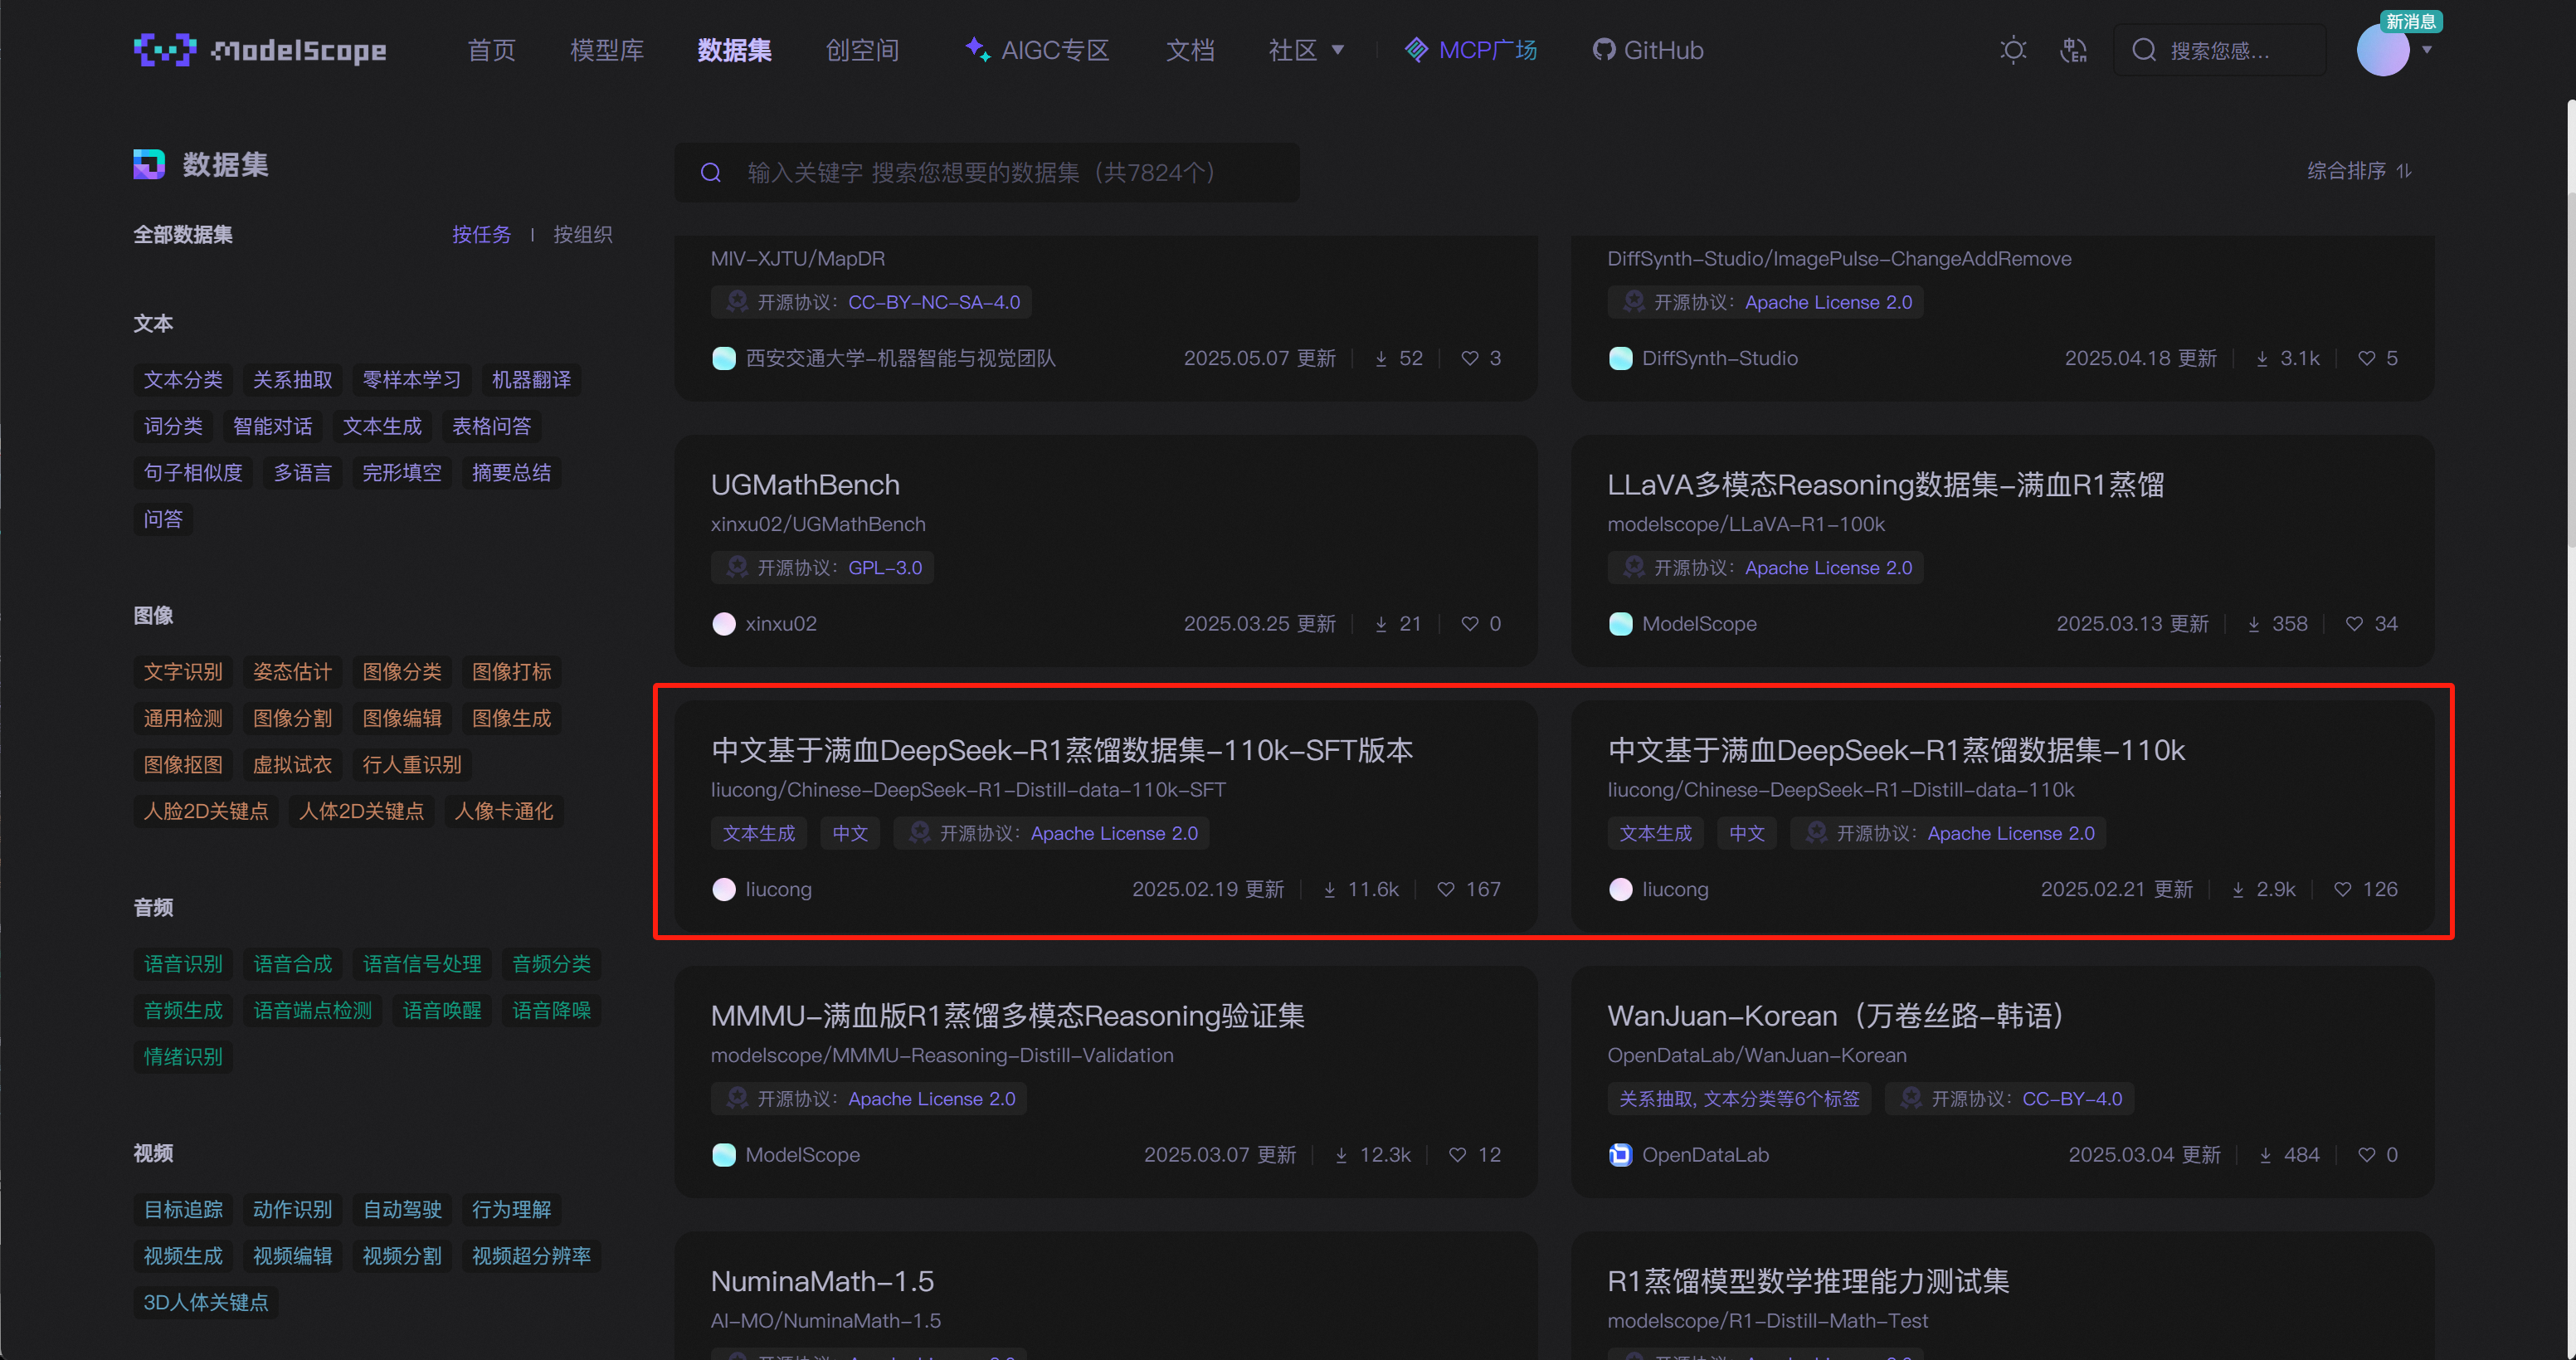
Task: Filter by 虚拟试衣 tag
Action: click(x=292, y=764)
